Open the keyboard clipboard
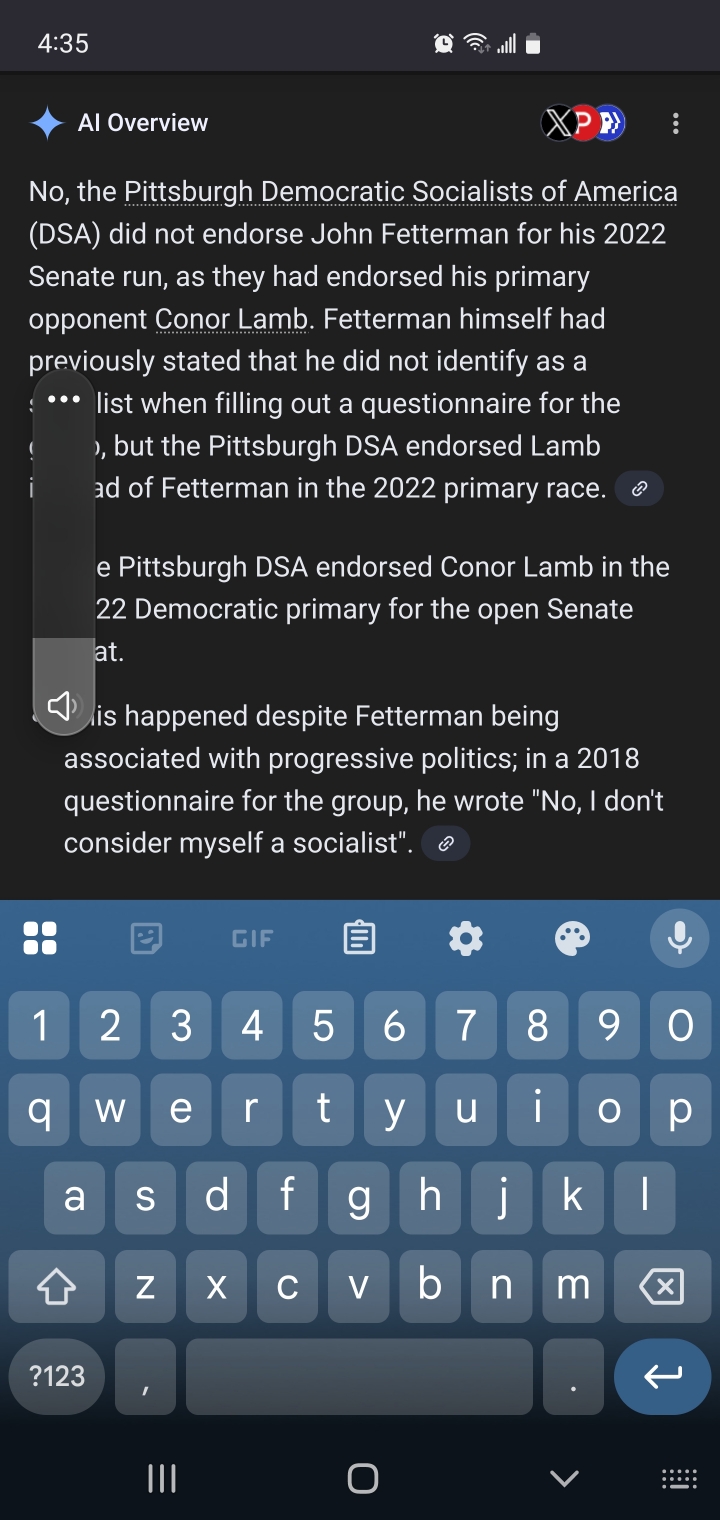The image size is (720, 1520). click(x=359, y=938)
